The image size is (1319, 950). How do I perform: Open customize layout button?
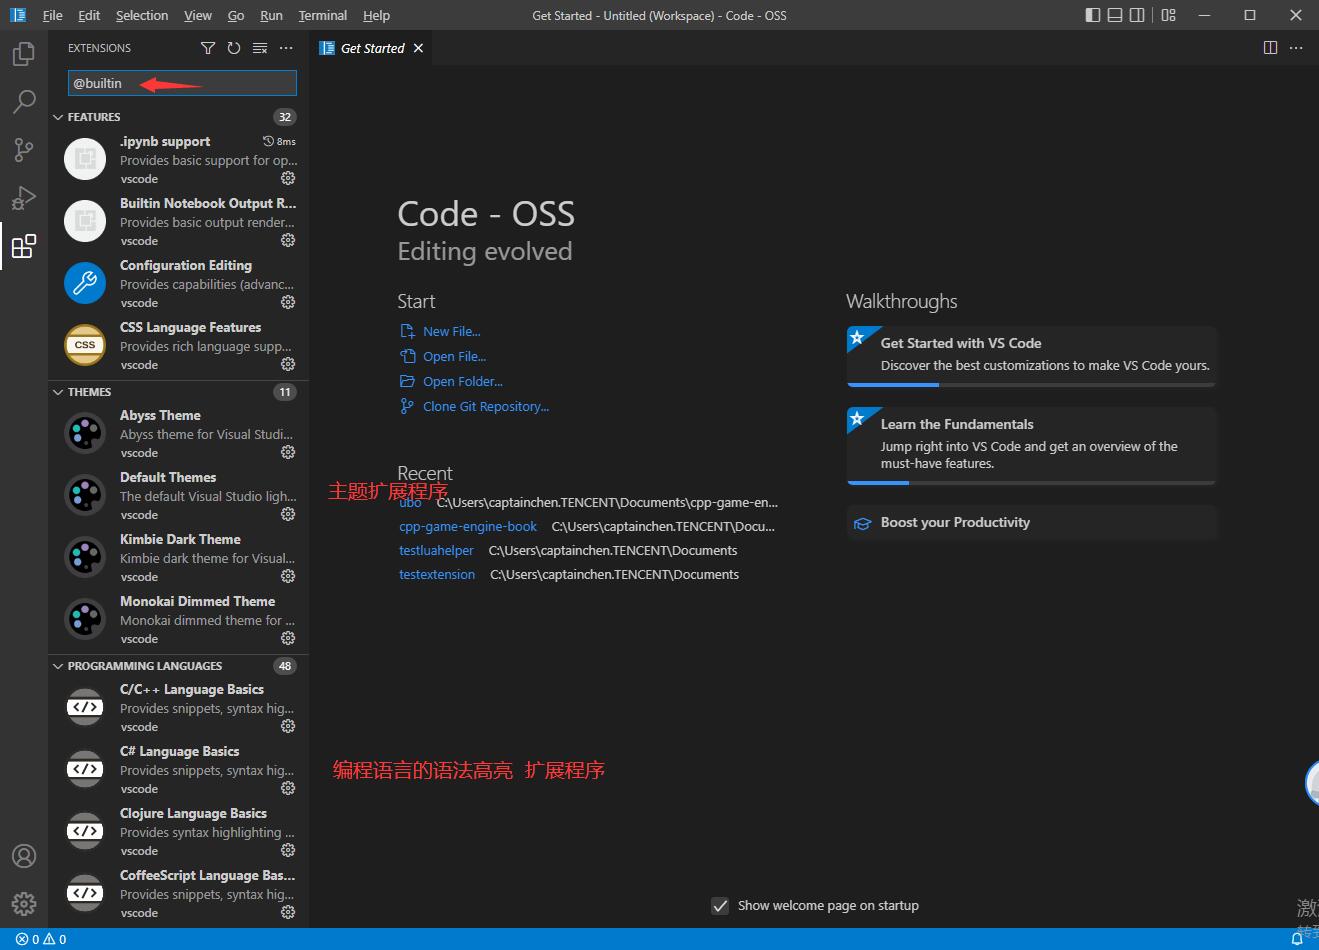tap(1168, 15)
